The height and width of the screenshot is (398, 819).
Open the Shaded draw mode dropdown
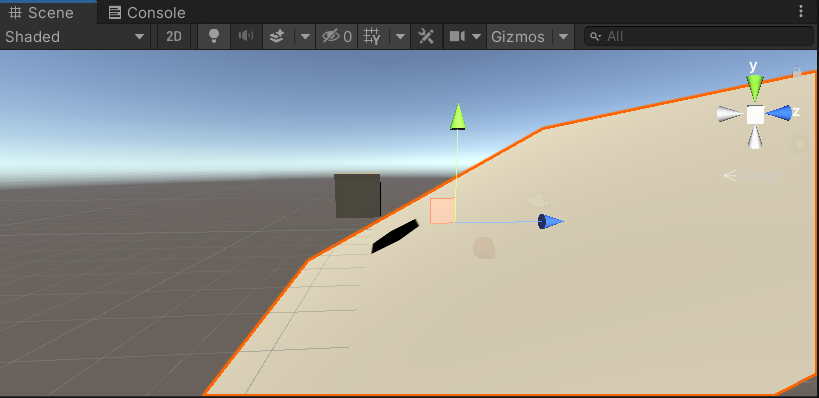pos(75,37)
